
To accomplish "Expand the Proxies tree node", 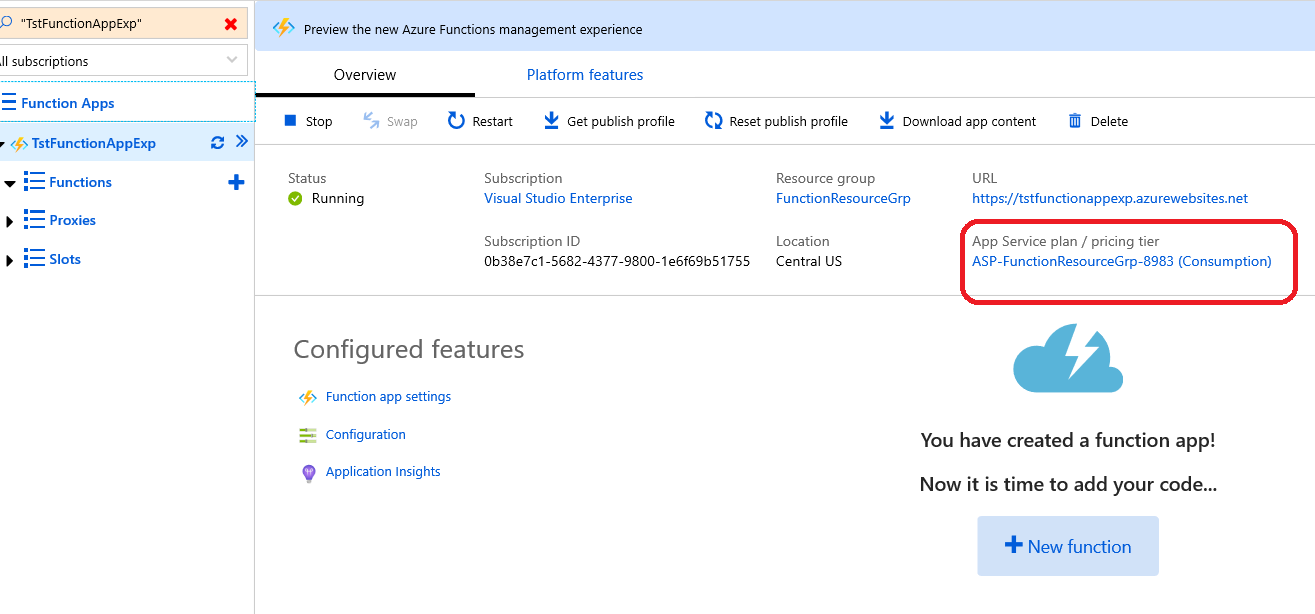I will coord(10,221).
